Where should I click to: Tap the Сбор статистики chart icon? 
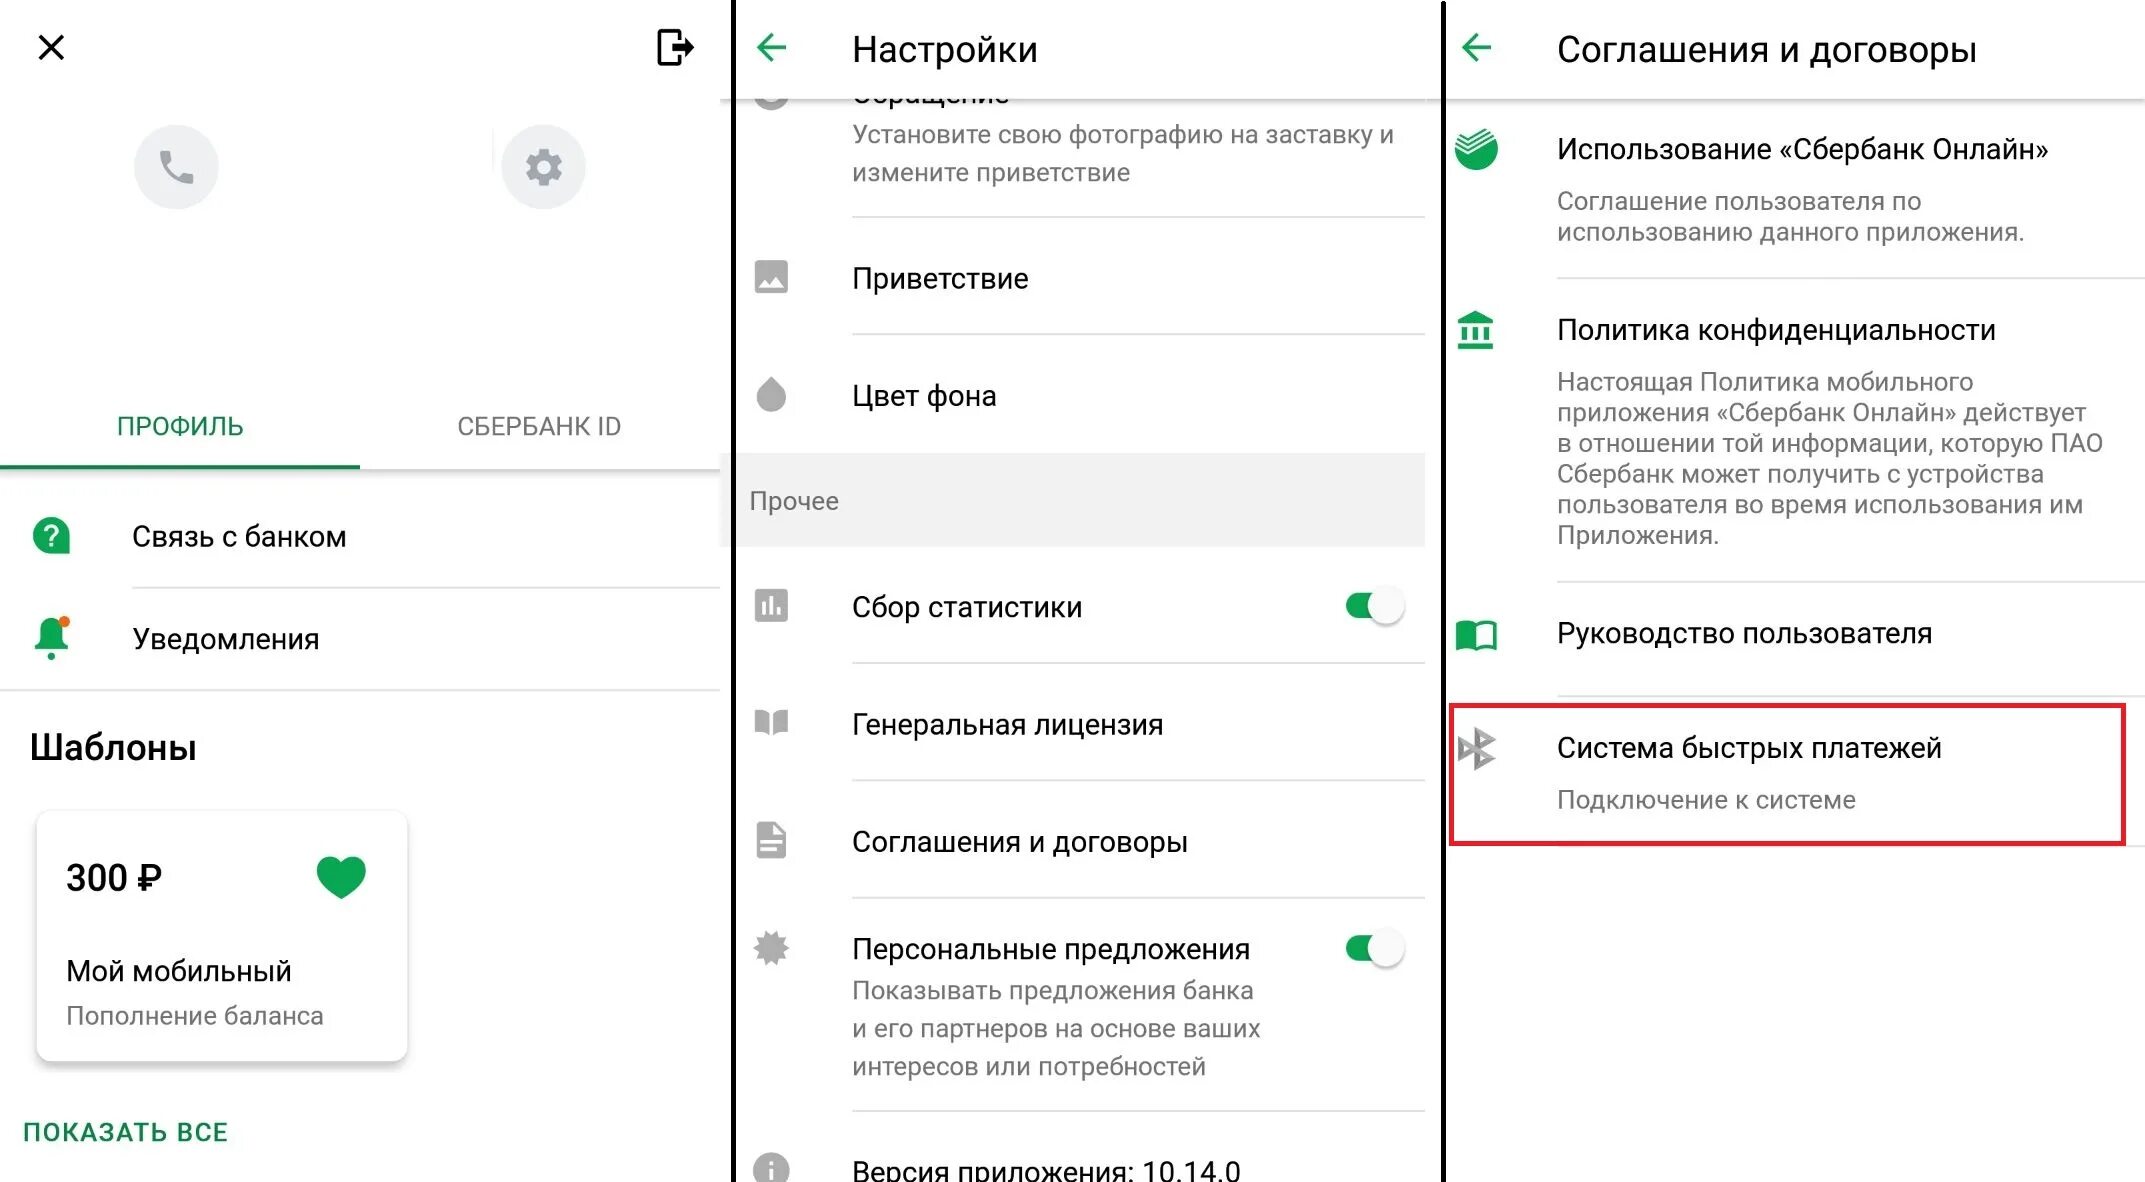click(x=771, y=605)
